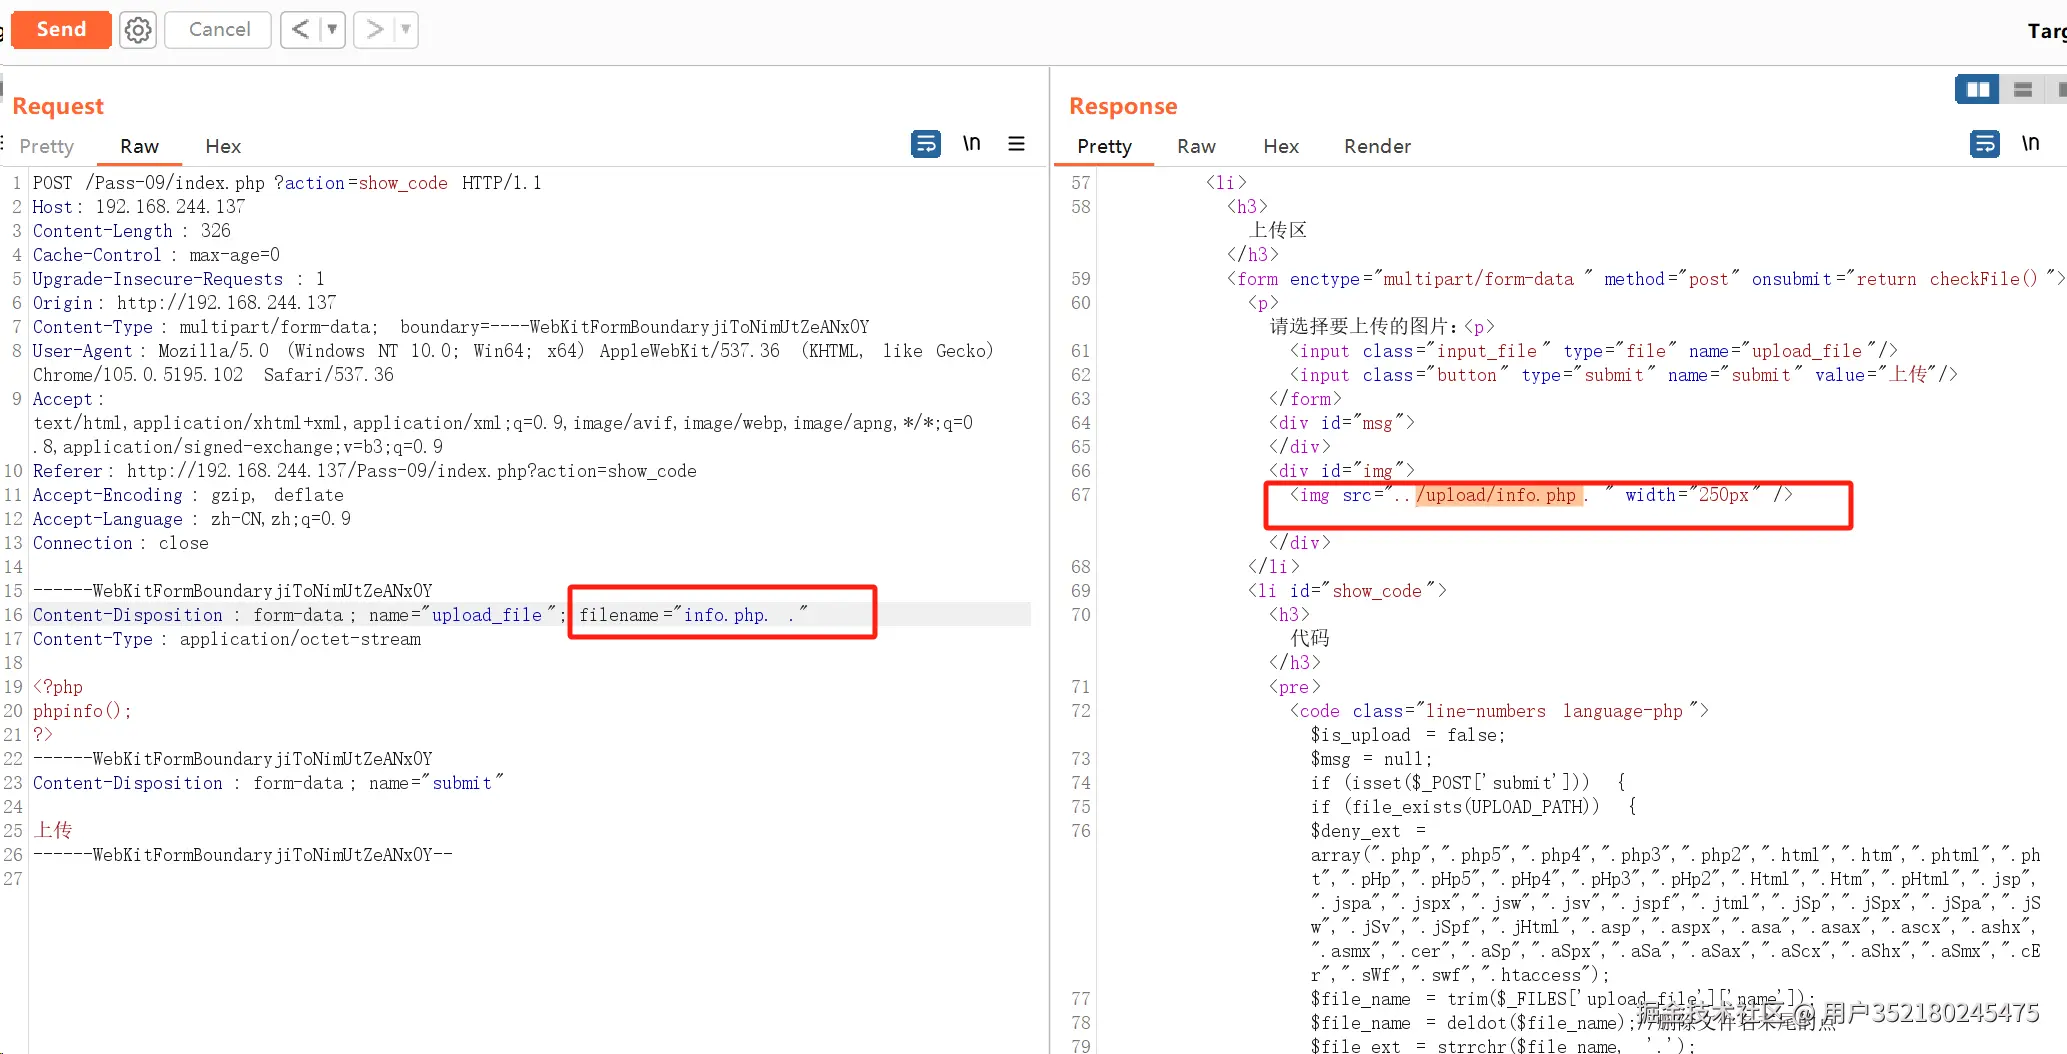Go forward to the next request

[374, 30]
